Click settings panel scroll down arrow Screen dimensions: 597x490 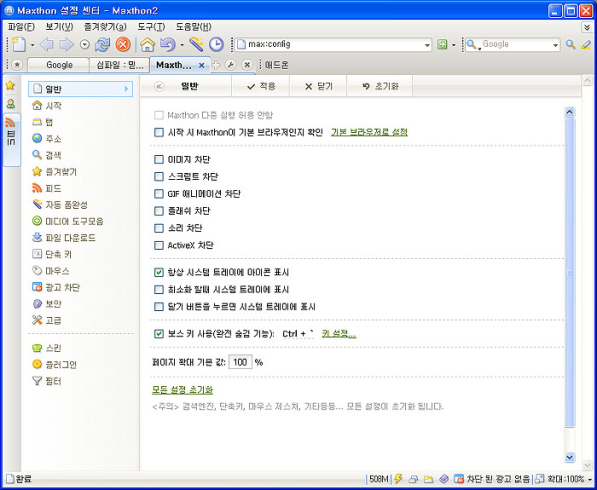pyautogui.click(x=570, y=457)
